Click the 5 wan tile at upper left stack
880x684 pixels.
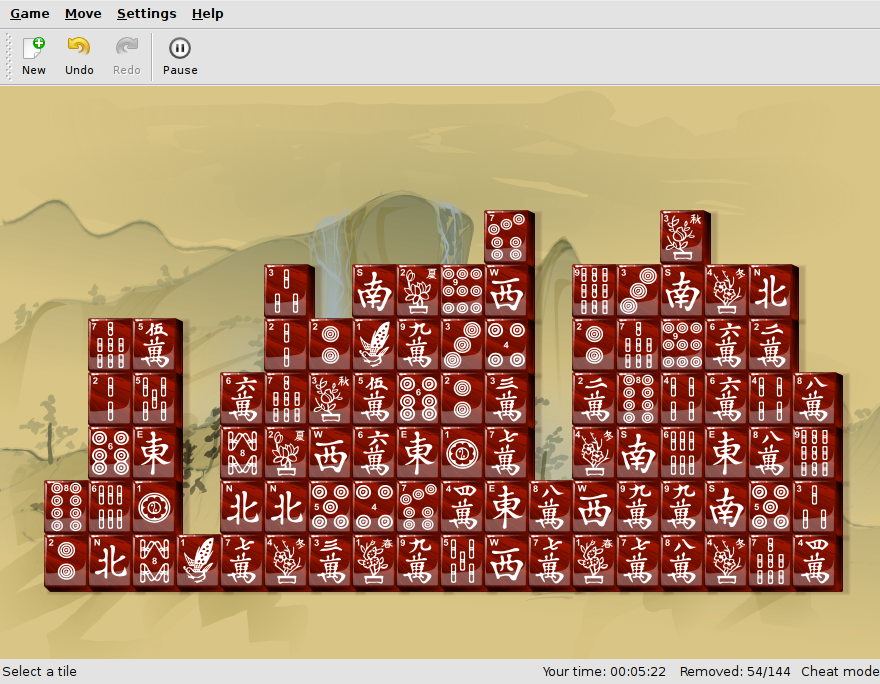pos(156,345)
